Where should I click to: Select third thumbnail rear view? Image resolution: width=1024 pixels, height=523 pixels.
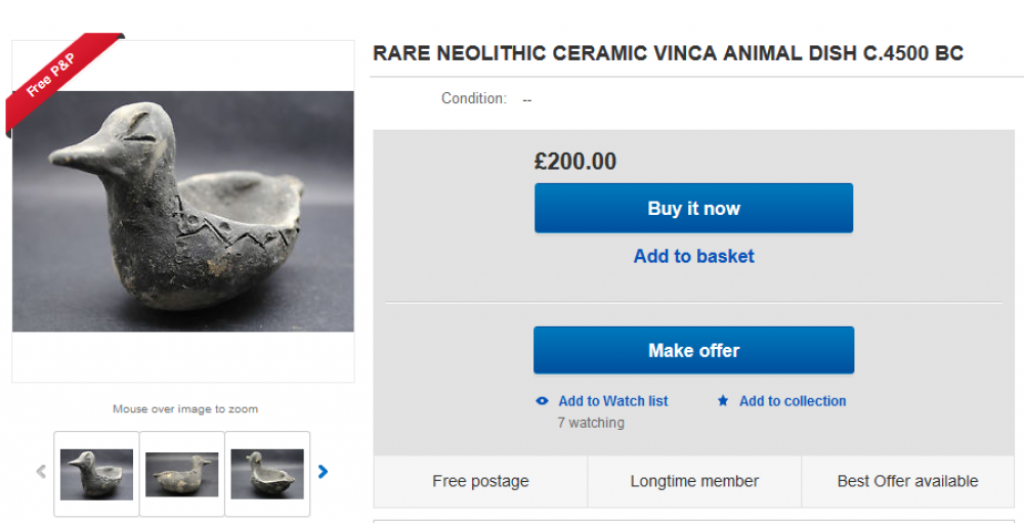[x=267, y=473]
